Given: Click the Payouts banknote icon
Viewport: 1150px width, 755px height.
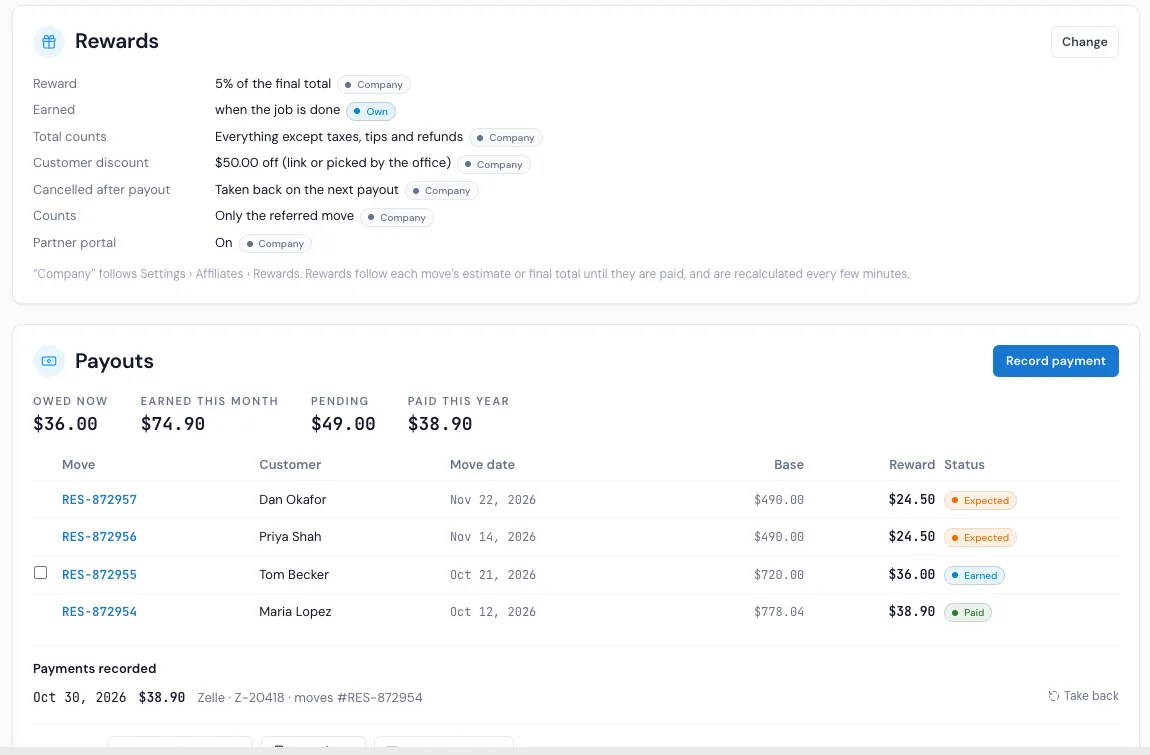Looking at the screenshot, I should tap(49, 361).
